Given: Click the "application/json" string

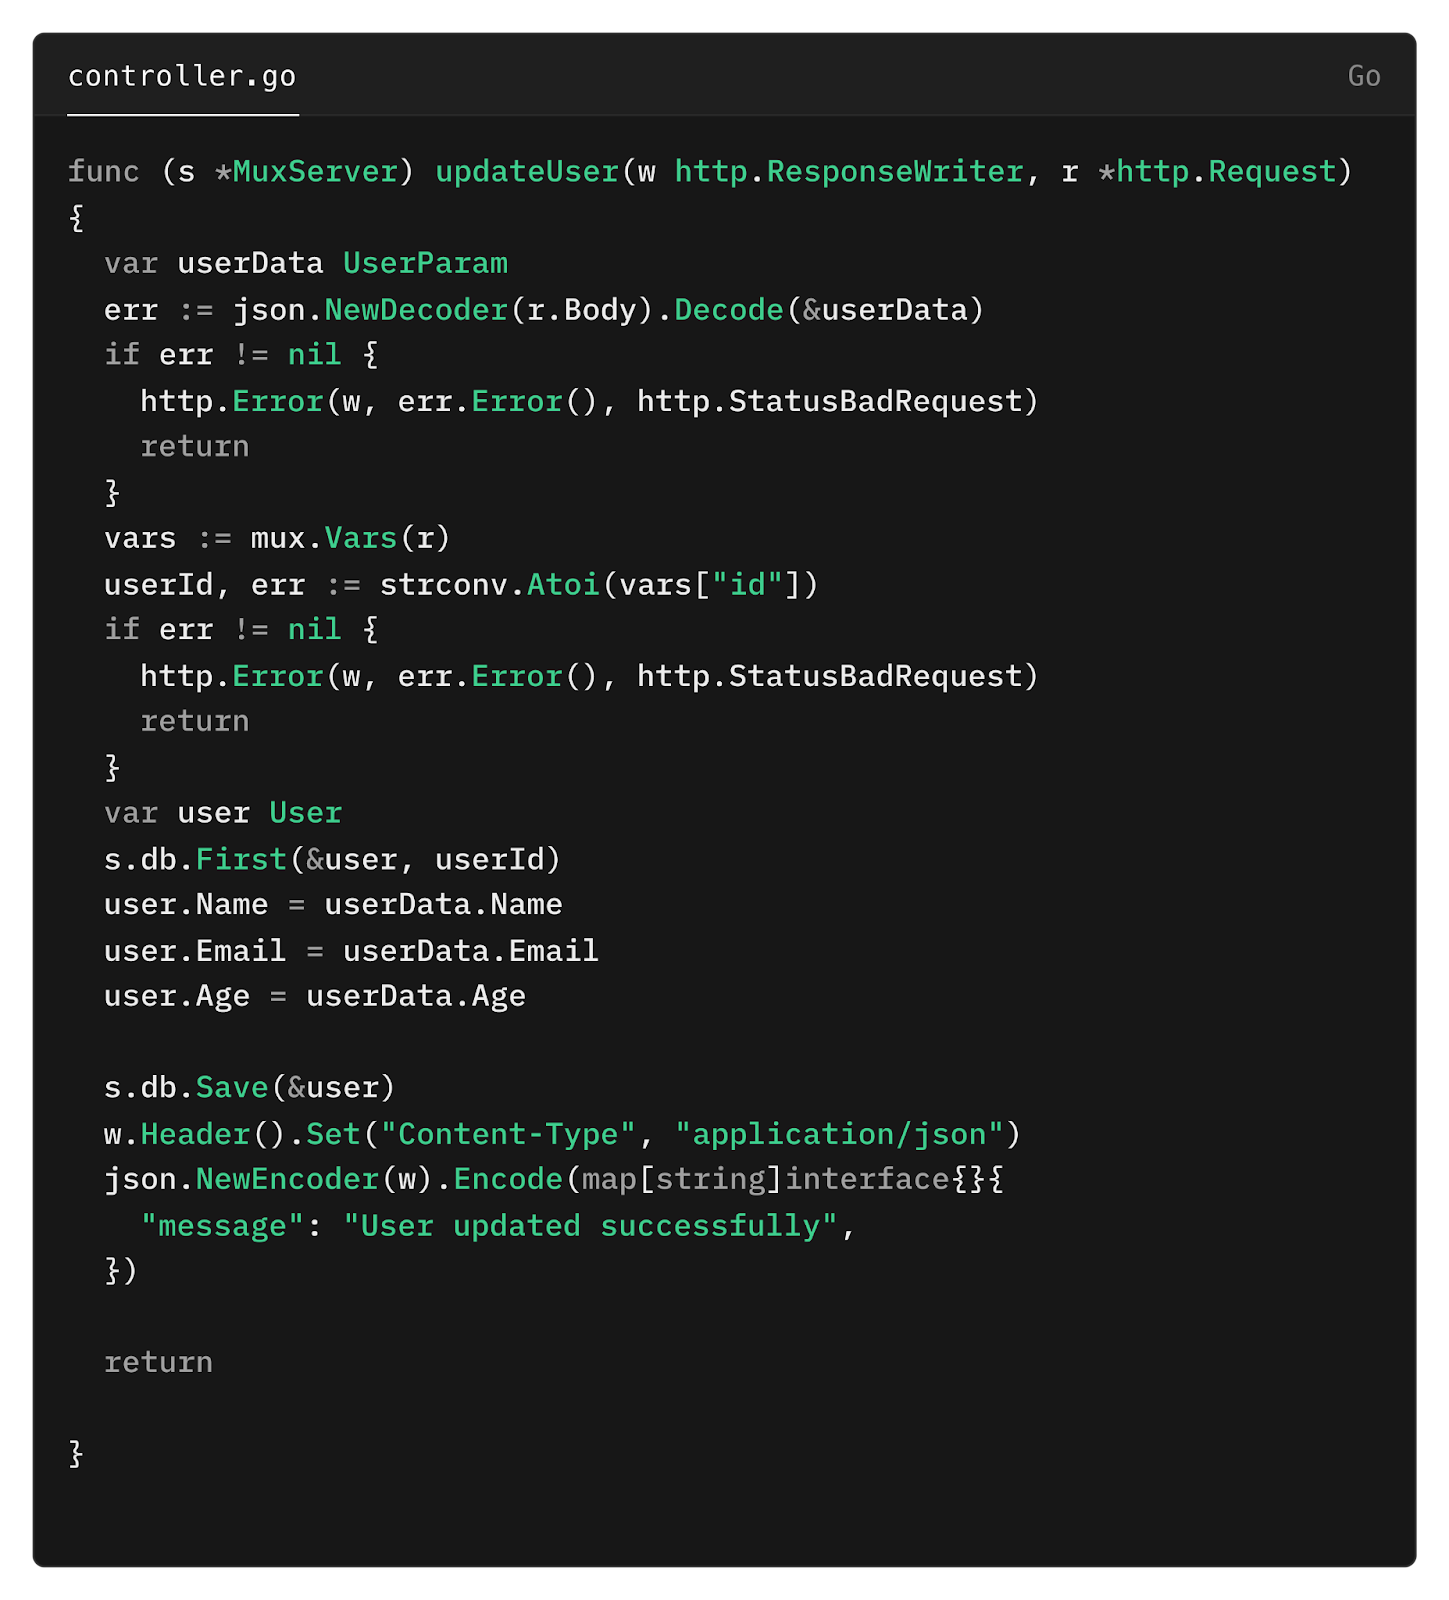Looking at the screenshot, I should [839, 1133].
